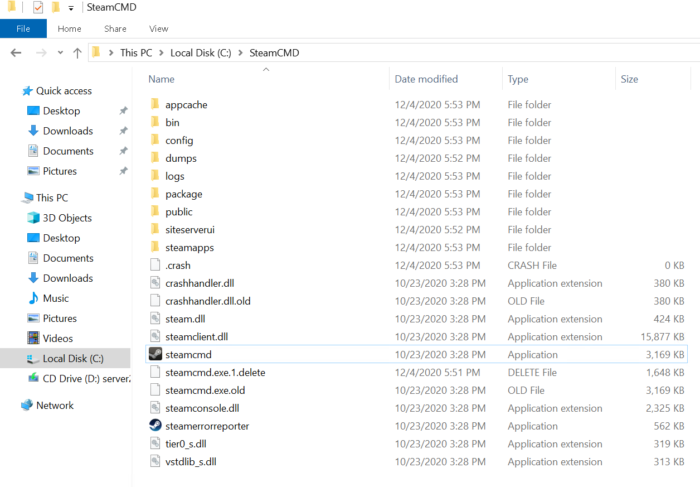
Task: Open the View ribbon tab
Action: (x=158, y=29)
